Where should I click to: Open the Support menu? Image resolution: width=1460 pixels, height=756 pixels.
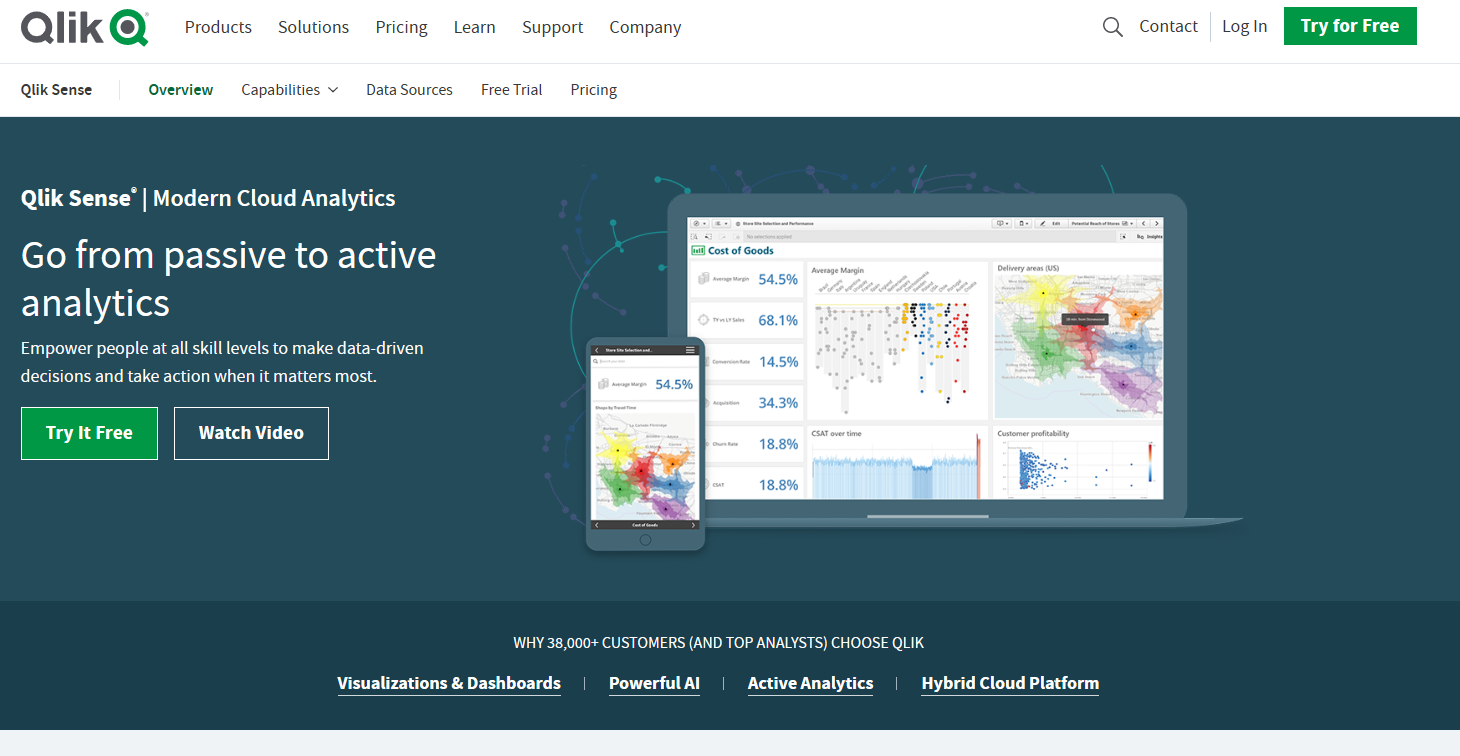tap(552, 27)
